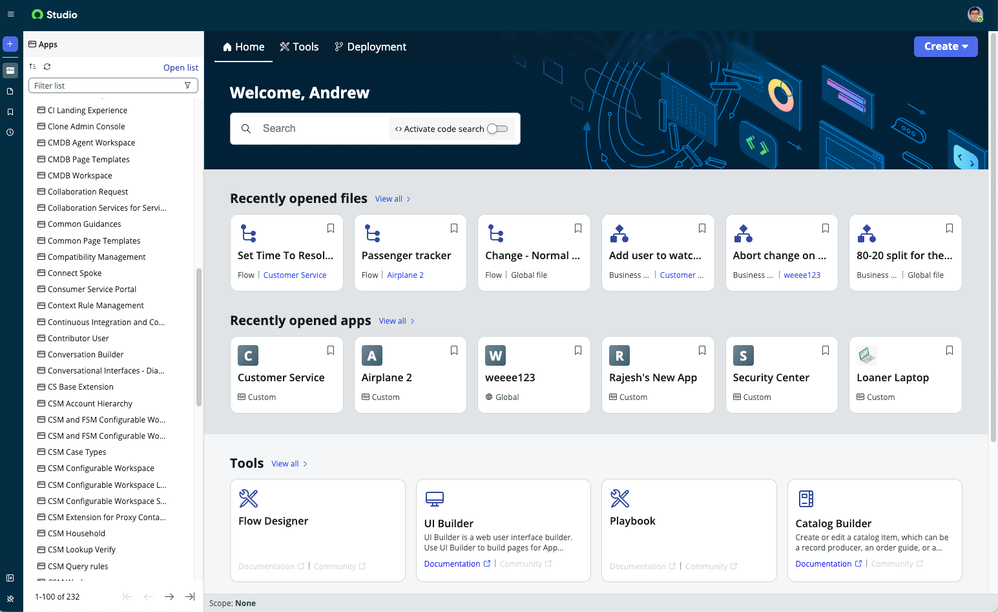Open the Create dropdown
Viewport: 998px width, 612px height.
(945, 47)
